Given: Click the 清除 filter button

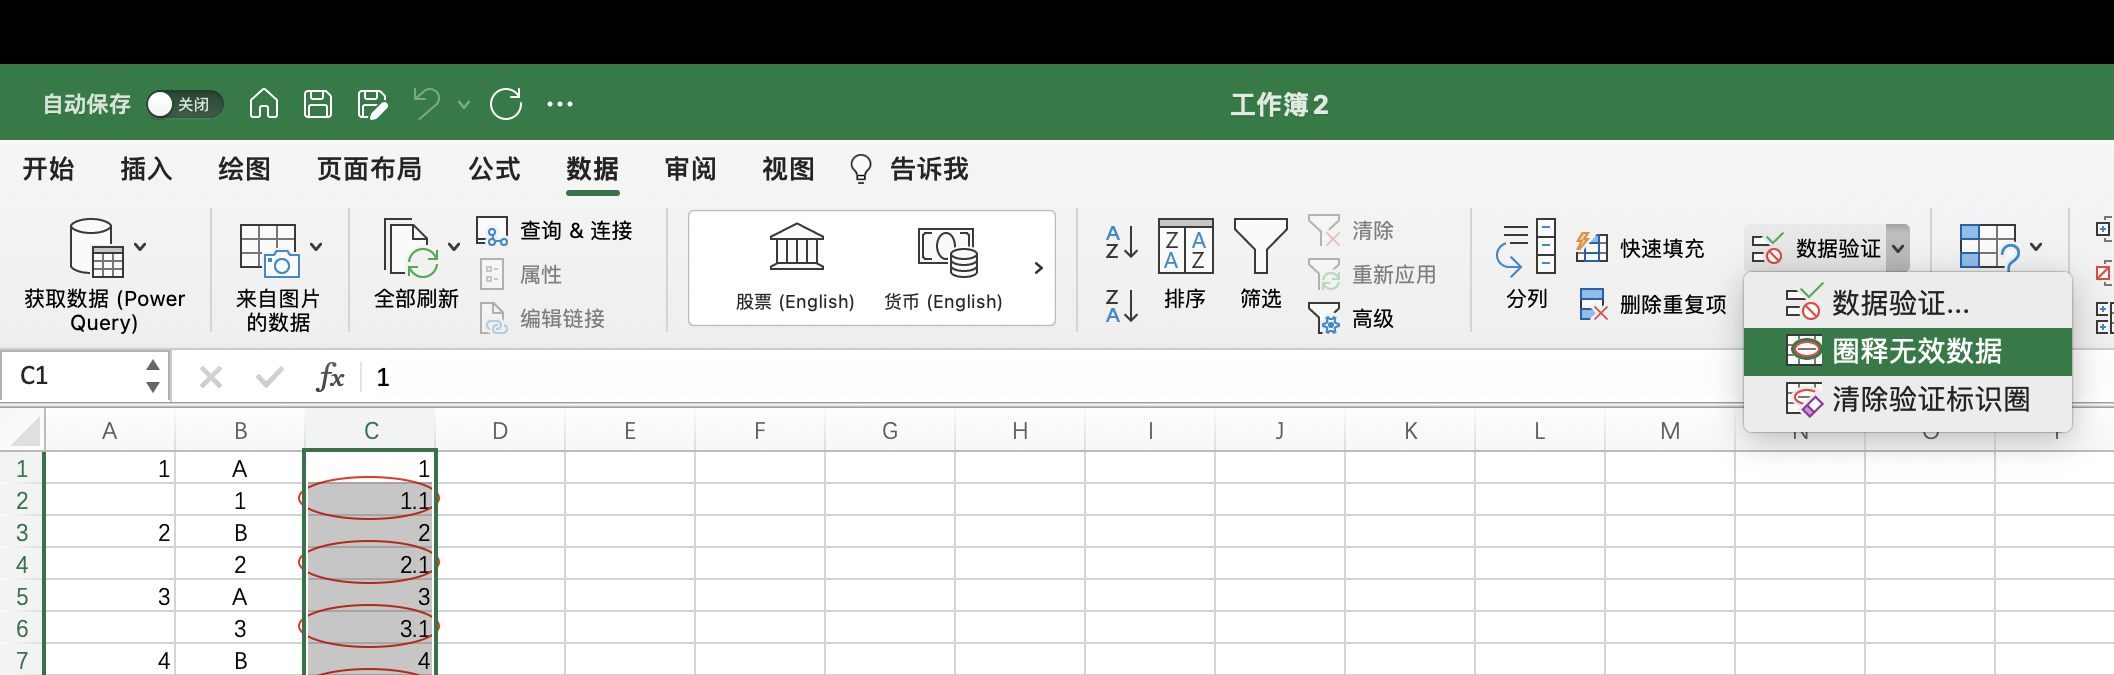Looking at the screenshot, I should coord(1351,231).
